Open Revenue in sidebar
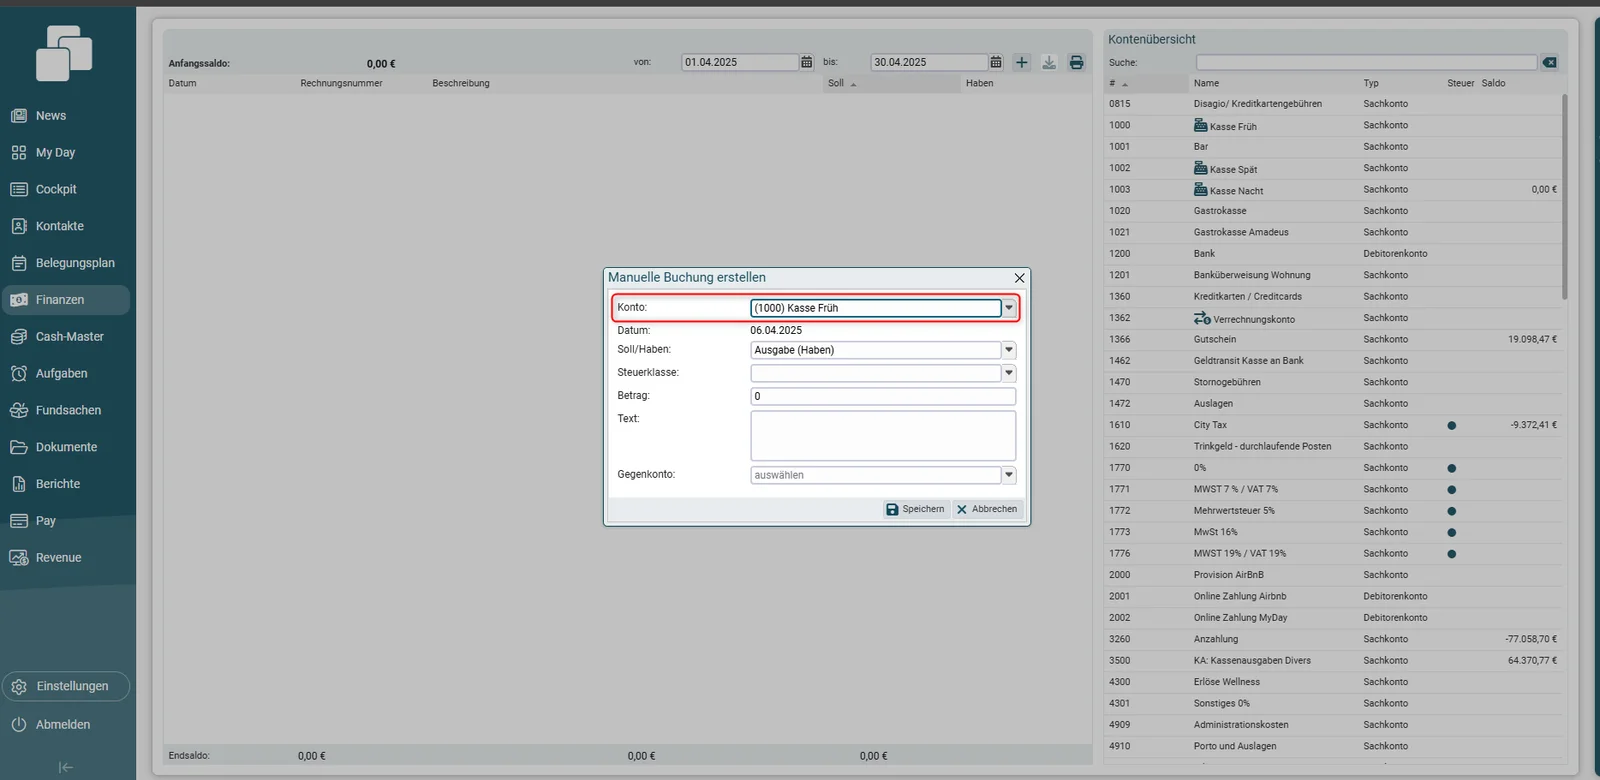The height and width of the screenshot is (780, 1600). (66, 558)
